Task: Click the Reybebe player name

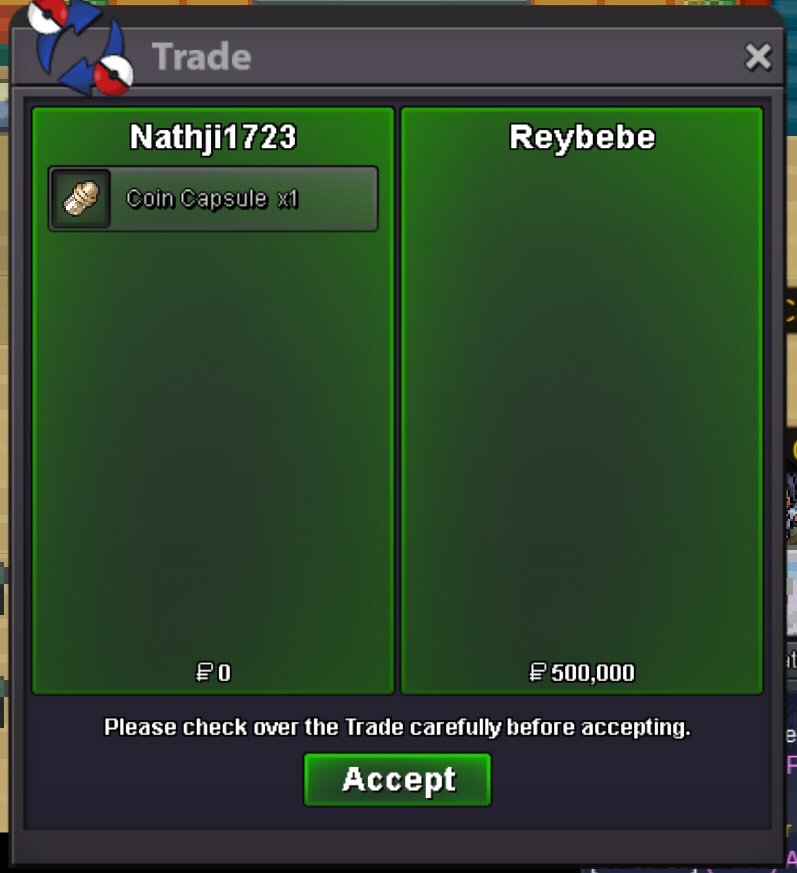Action: (582, 138)
